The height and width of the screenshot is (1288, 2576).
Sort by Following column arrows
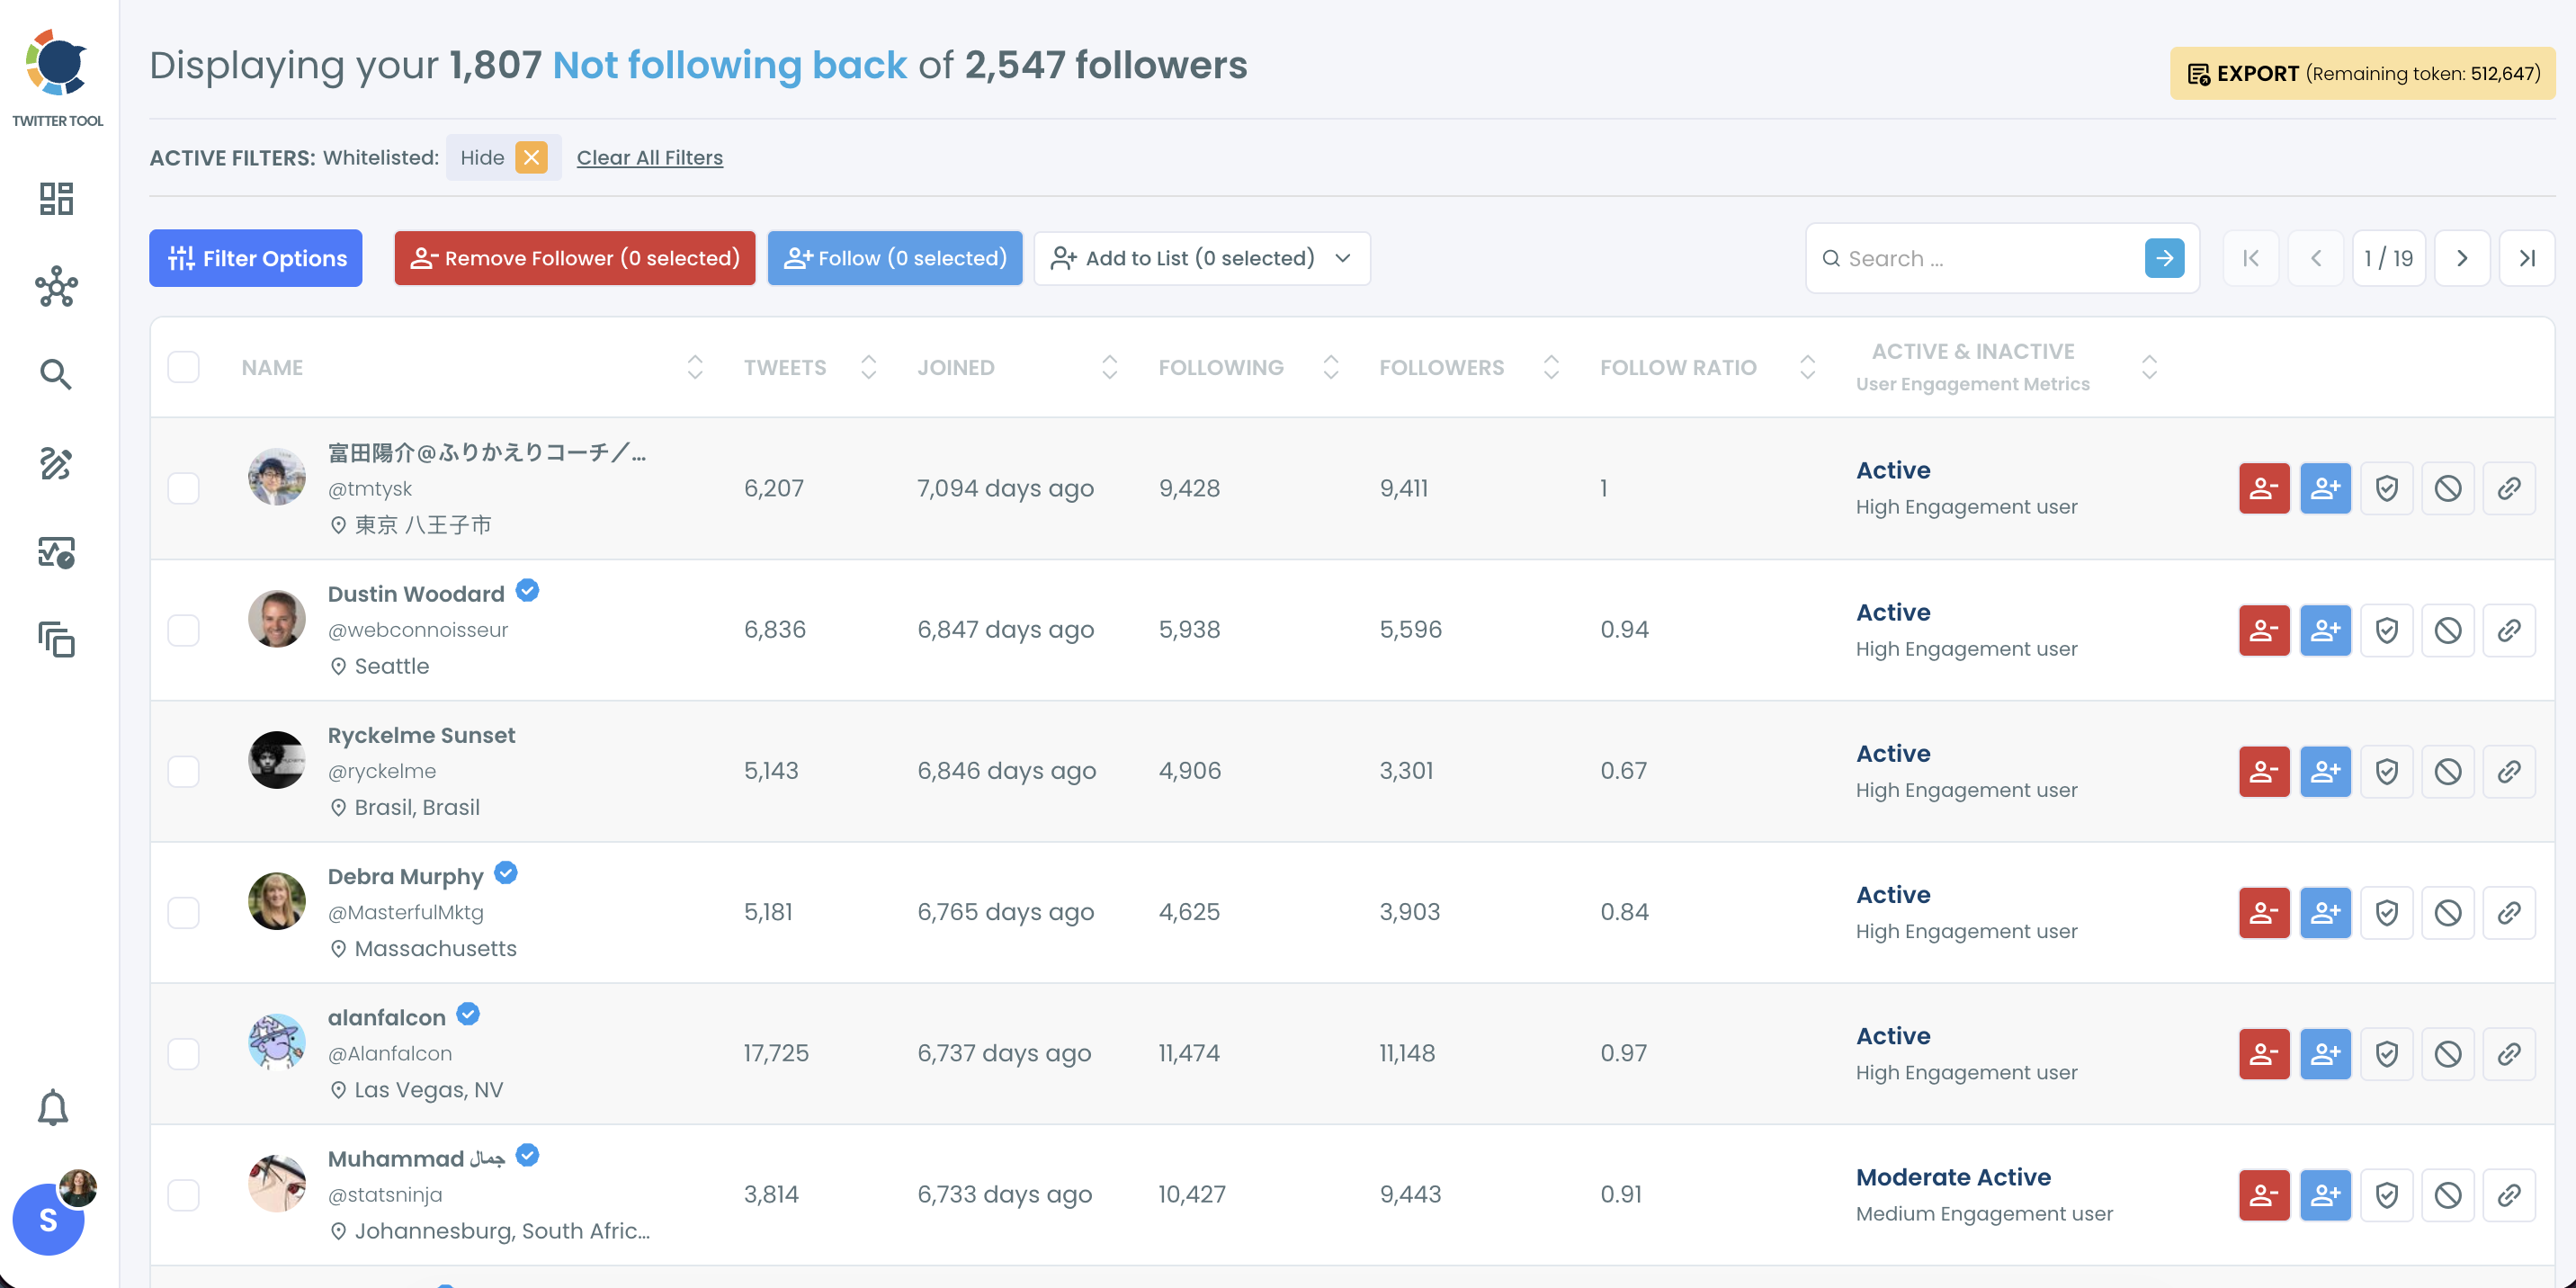[x=1330, y=367]
